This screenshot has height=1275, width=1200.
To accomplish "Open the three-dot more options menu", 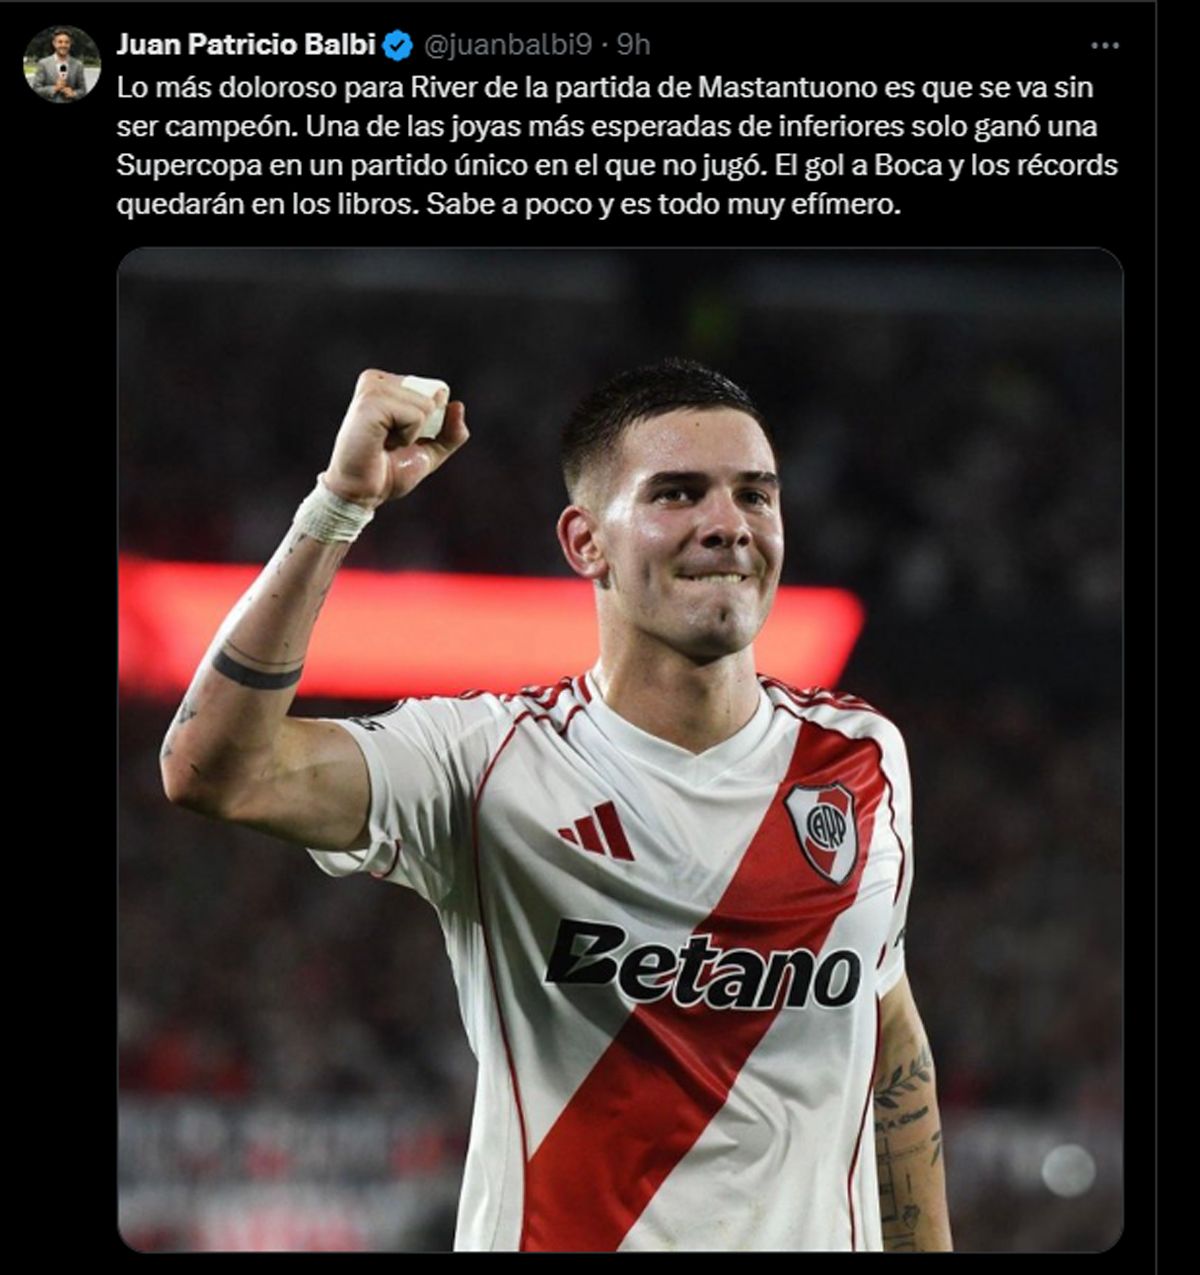I will (1105, 46).
